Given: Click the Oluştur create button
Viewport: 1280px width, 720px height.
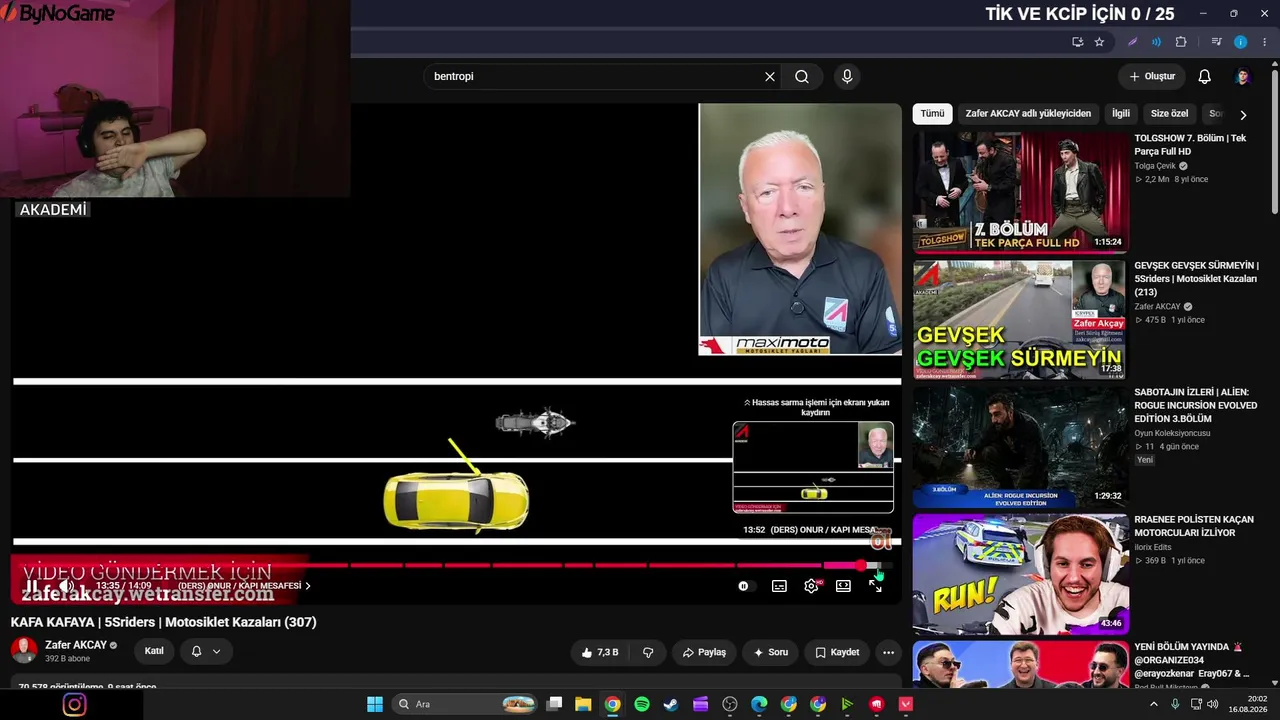Looking at the screenshot, I should pyautogui.click(x=1152, y=77).
